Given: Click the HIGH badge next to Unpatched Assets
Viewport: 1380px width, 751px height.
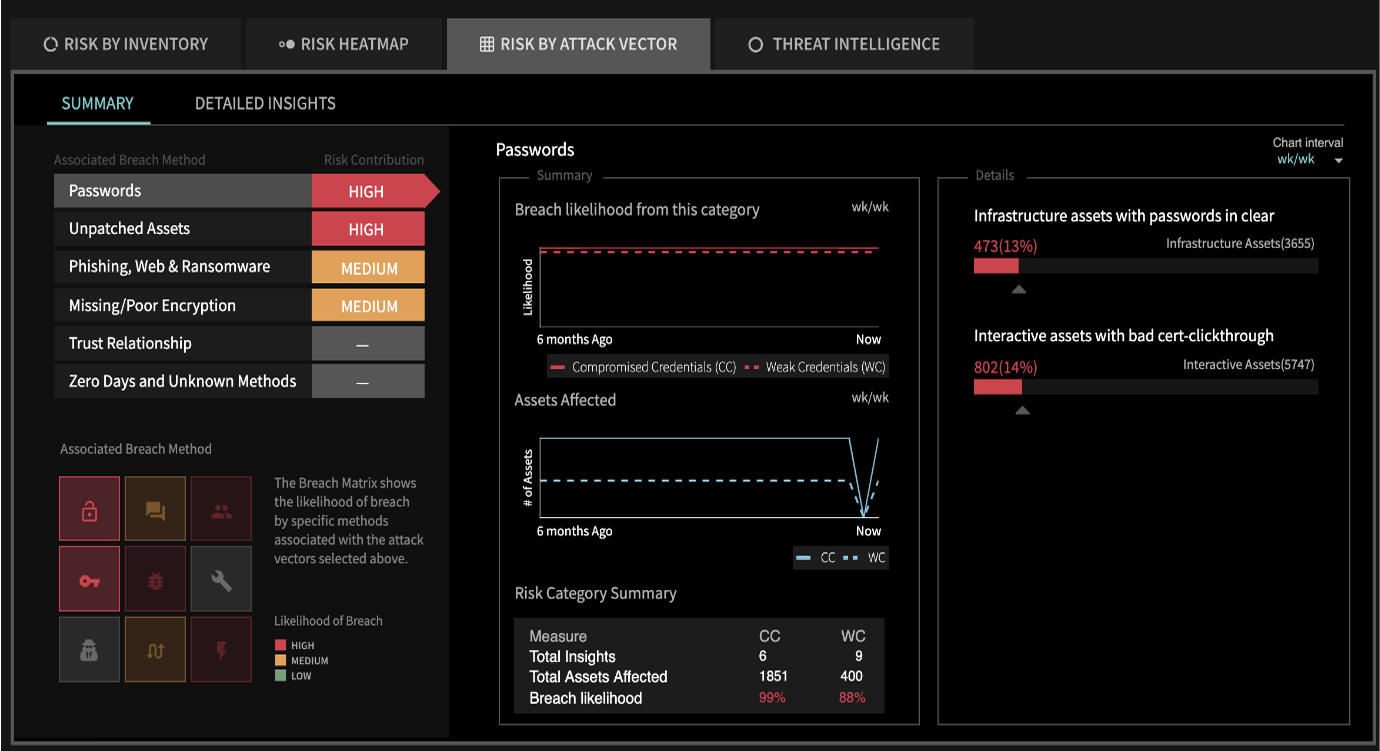Looking at the screenshot, I should pyautogui.click(x=368, y=229).
